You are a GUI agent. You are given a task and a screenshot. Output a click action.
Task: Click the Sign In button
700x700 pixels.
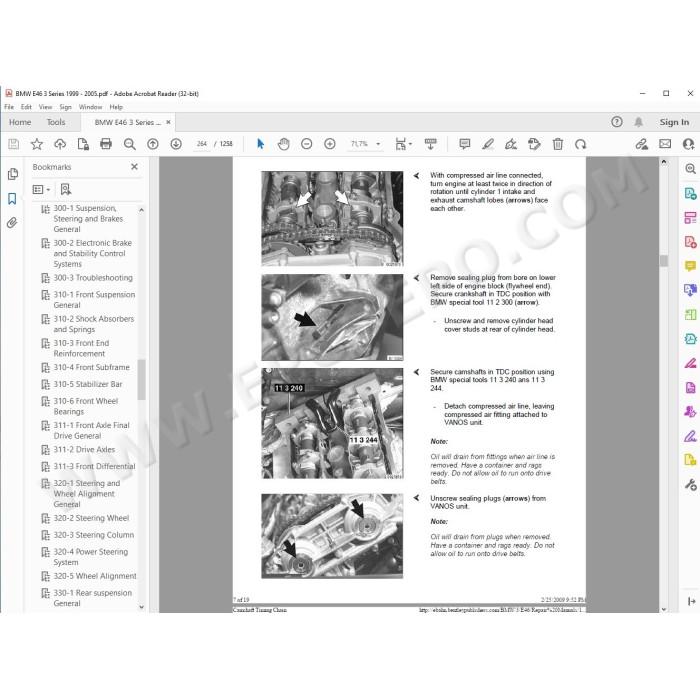click(674, 122)
